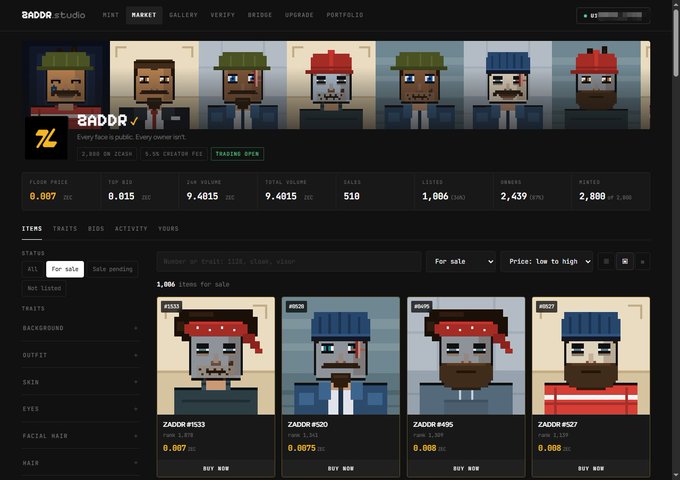Open the Upgrade nav item
The height and width of the screenshot is (480, 680).
pyautogui.click(x=299, y=15)
